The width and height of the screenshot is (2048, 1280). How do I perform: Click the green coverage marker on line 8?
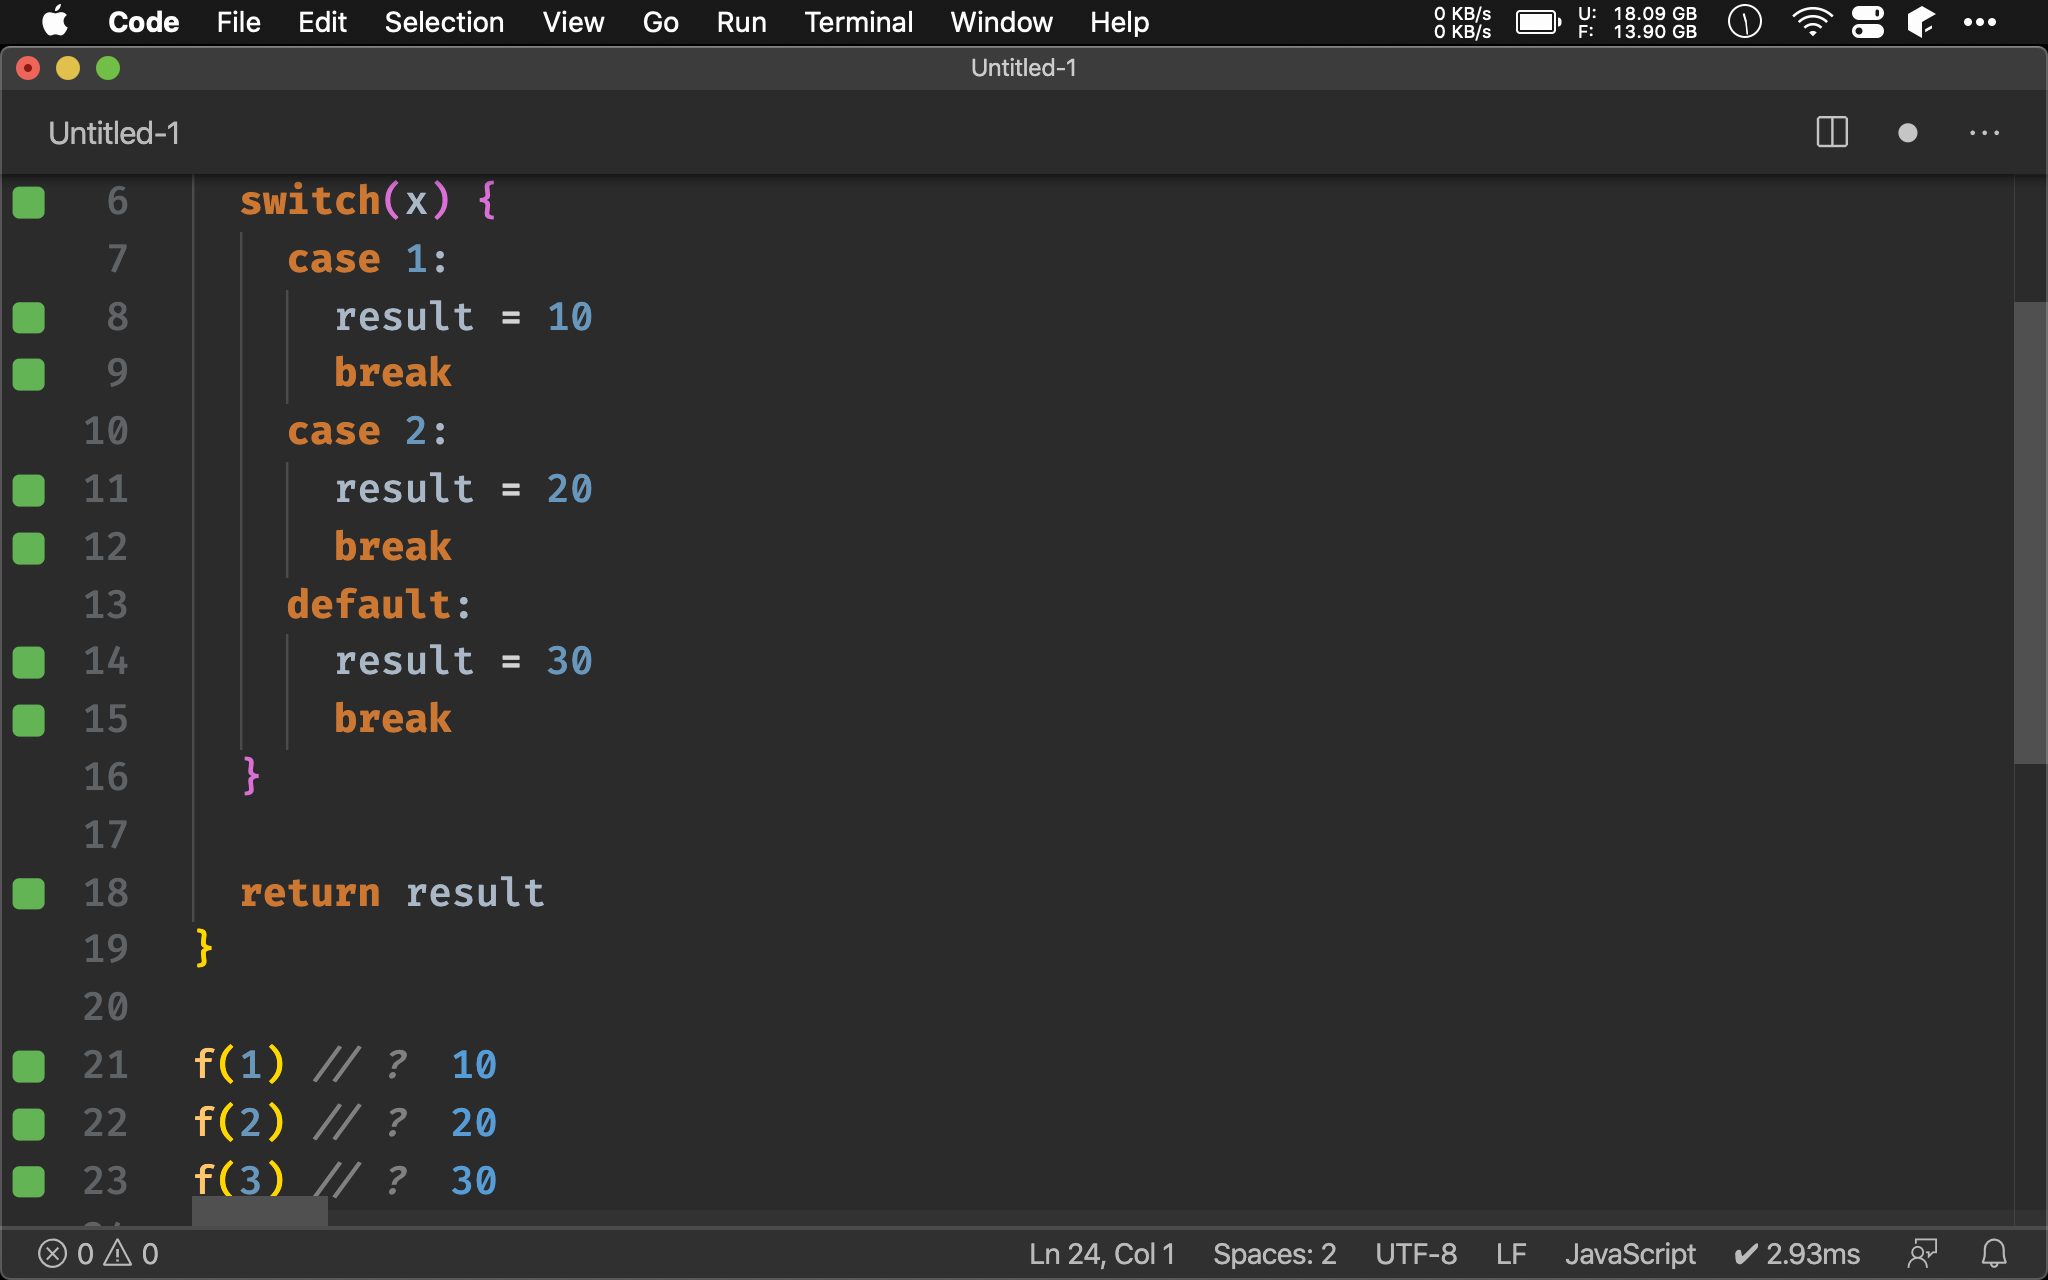(x=29, y=318)
